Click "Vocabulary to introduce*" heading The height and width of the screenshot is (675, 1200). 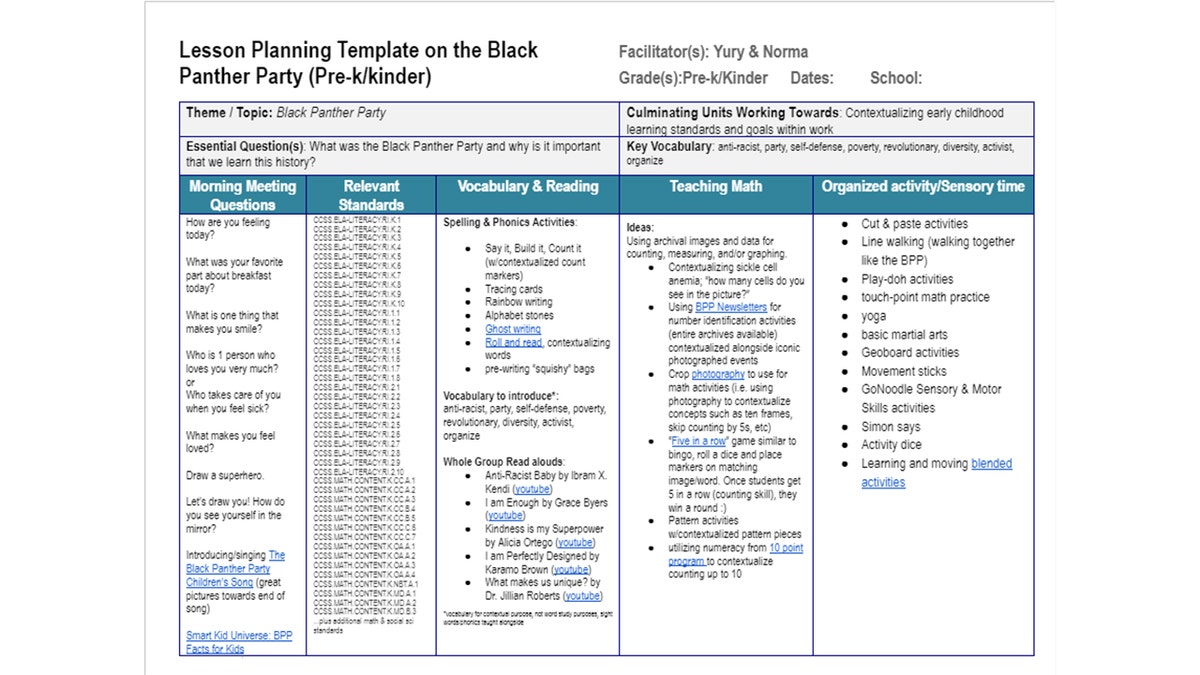pos(501,396)
